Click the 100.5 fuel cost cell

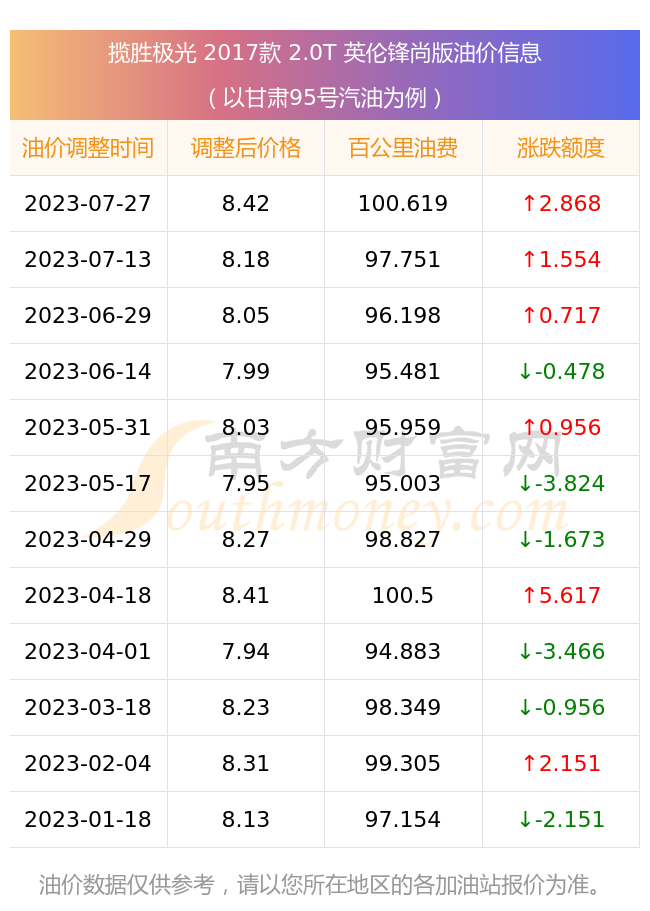pos(403,595)
